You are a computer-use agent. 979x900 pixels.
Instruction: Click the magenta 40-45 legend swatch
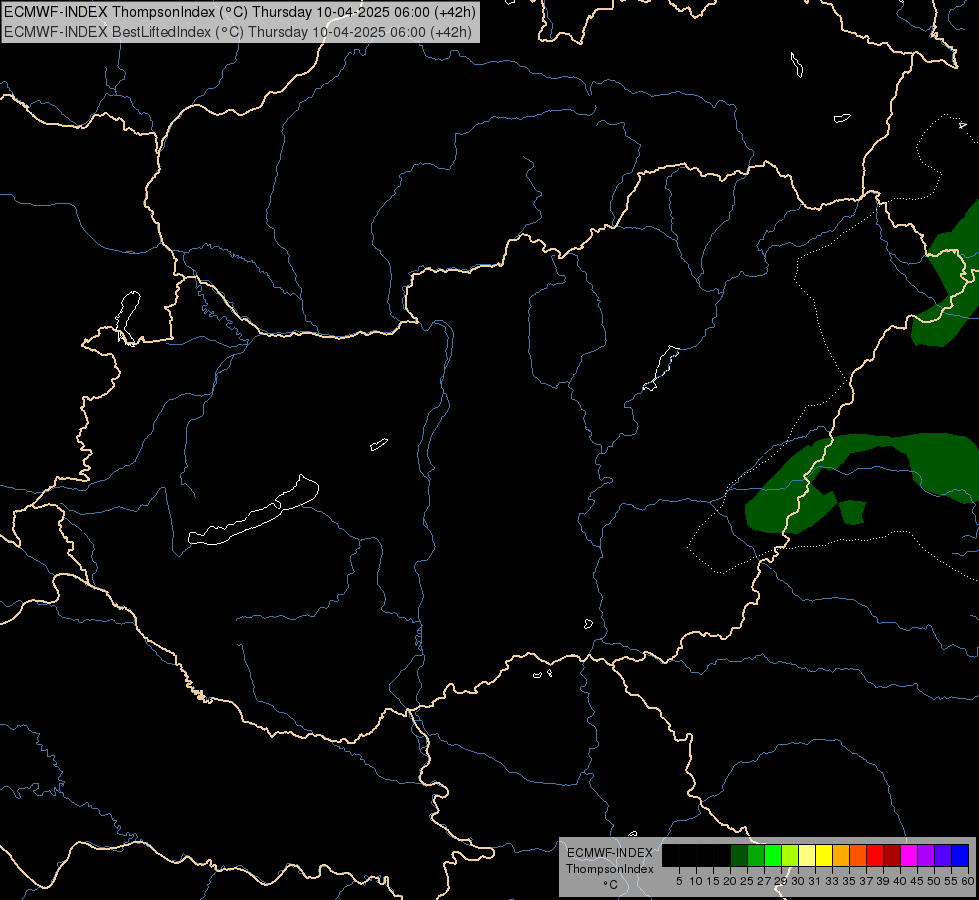click(909, 855)
